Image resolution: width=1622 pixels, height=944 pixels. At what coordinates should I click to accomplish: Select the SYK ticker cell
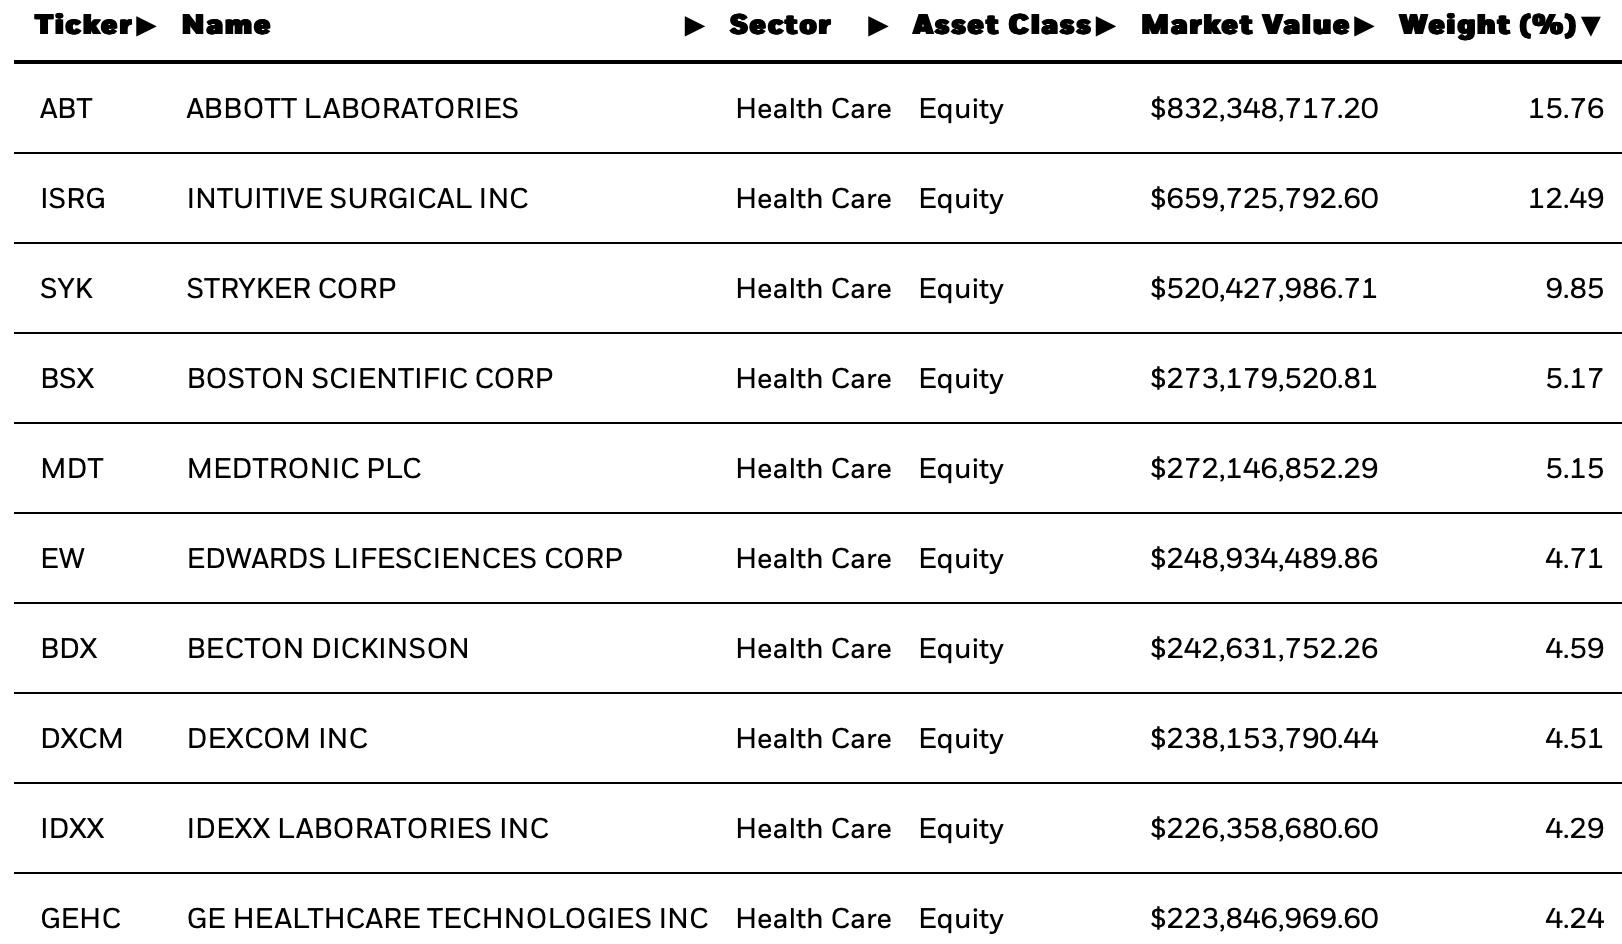coord(66,288)
